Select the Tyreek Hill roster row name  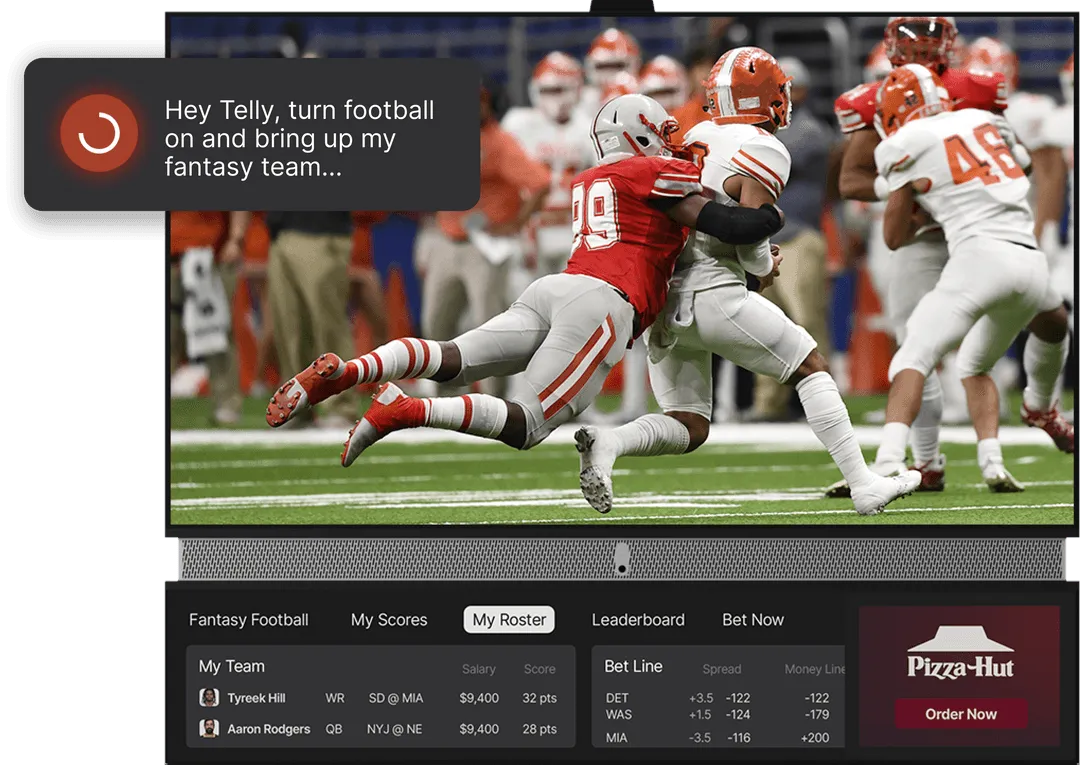(256, 698)
